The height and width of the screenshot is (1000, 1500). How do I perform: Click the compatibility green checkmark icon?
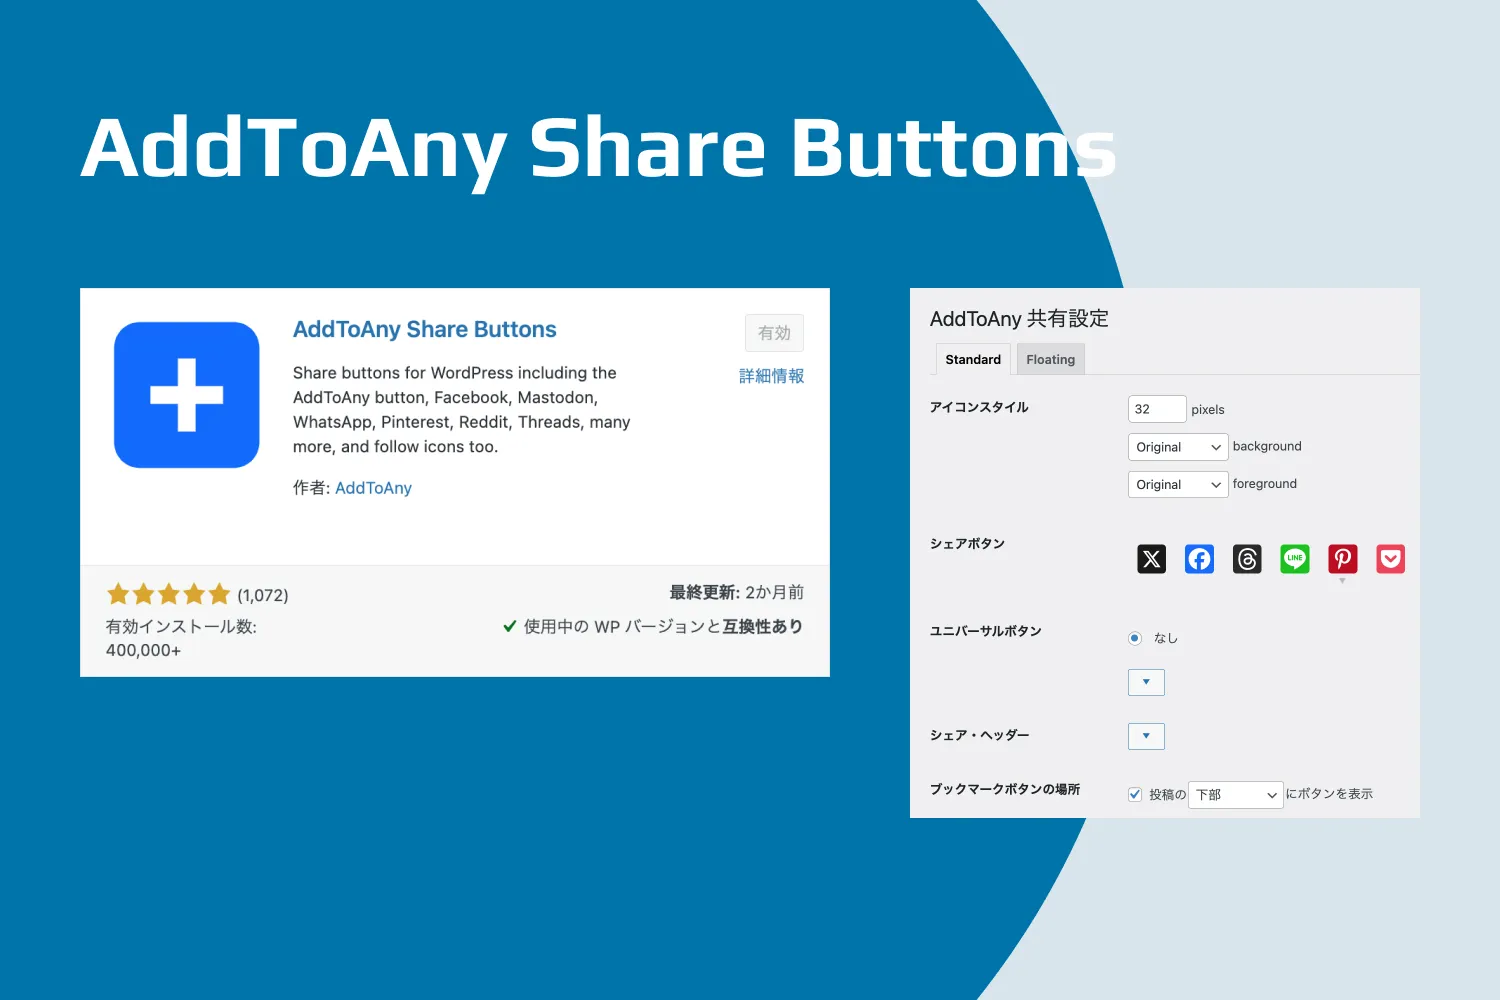coord(509,627)
